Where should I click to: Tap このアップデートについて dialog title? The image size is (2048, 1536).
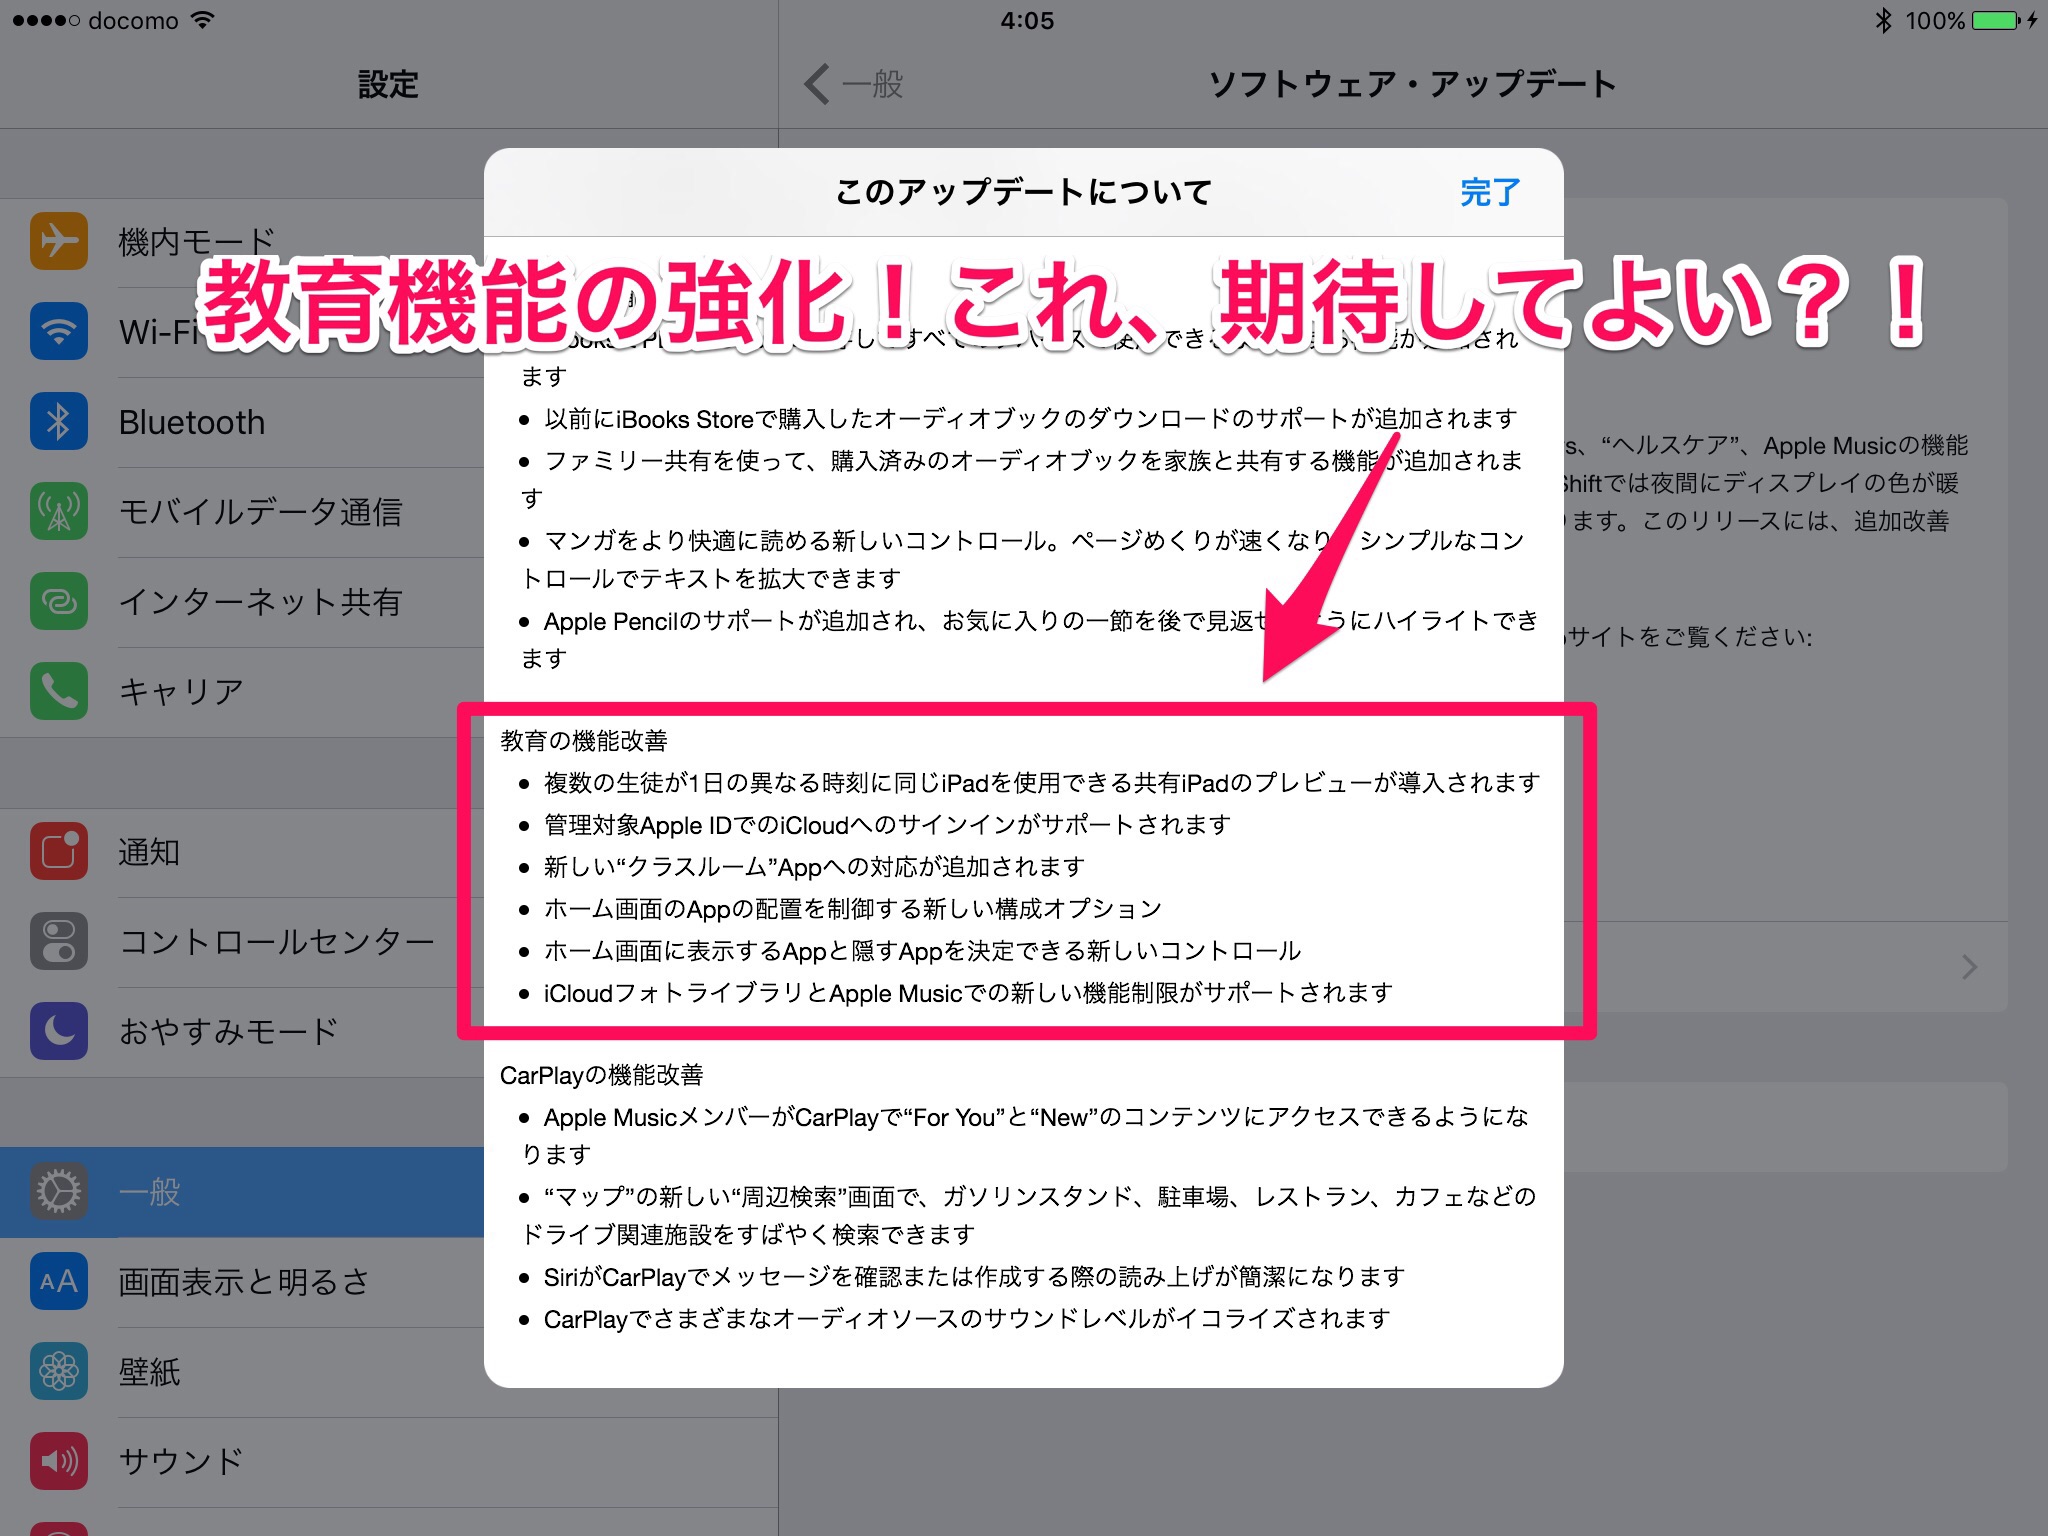click(x=1023, y=192)
